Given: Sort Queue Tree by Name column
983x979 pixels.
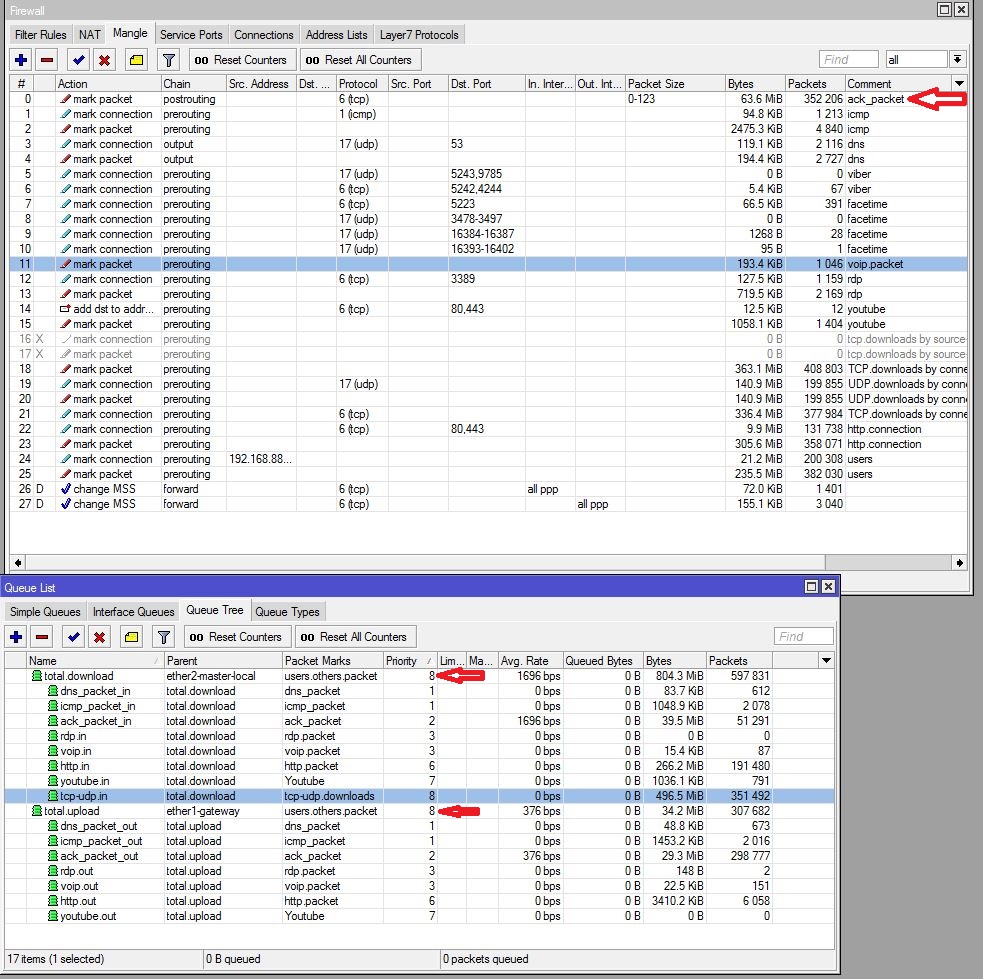Looking at the screenshot, I should click(x=95, y=661).
